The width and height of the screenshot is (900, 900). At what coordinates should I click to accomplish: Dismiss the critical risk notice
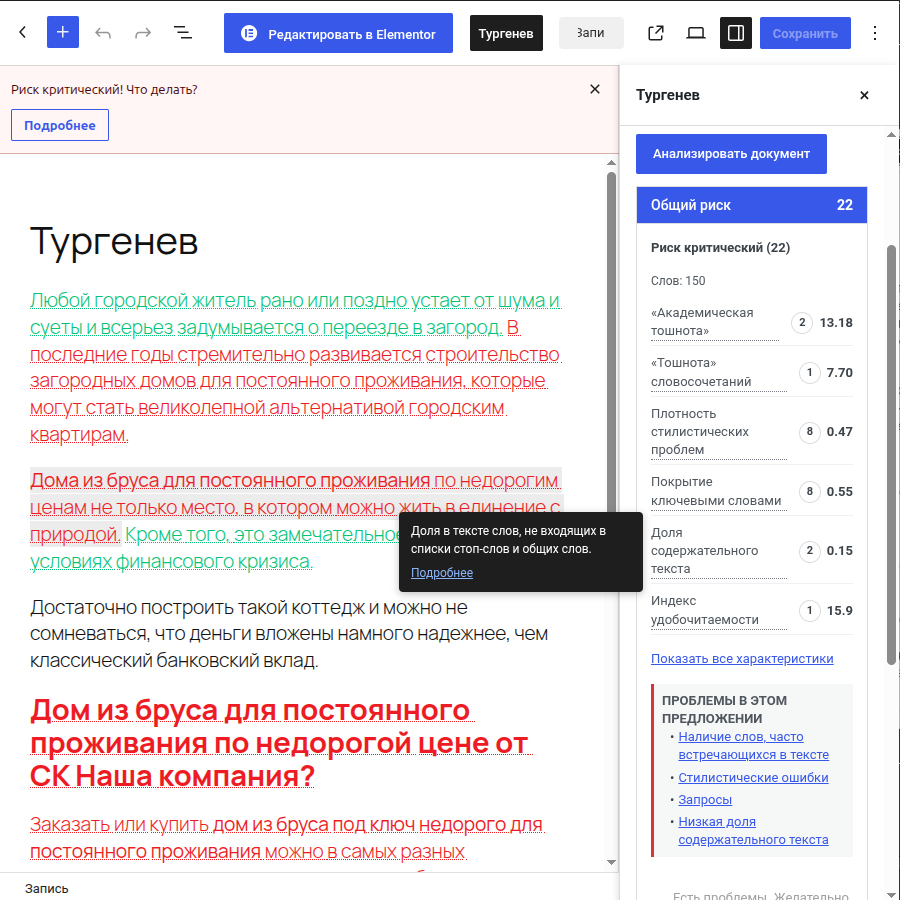tap(595, 89)
